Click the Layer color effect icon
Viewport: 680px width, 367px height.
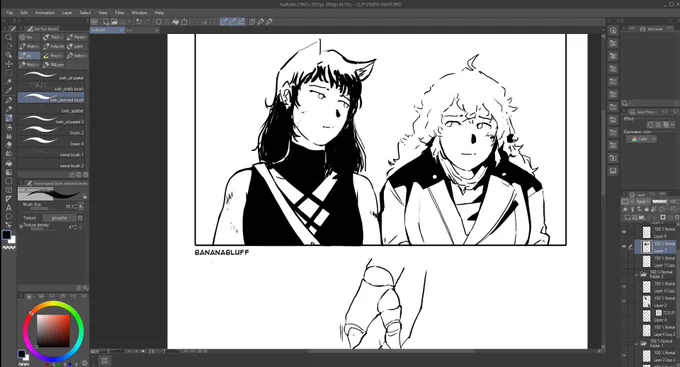click(666, 125)
